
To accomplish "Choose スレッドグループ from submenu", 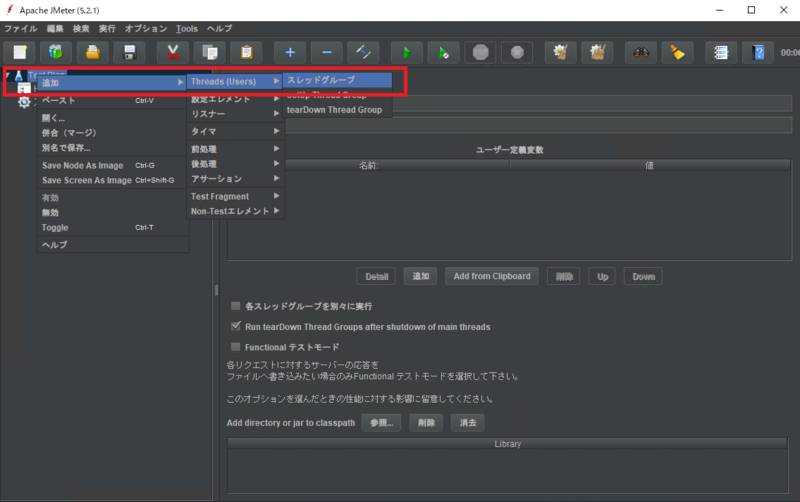I will [337, 80].
